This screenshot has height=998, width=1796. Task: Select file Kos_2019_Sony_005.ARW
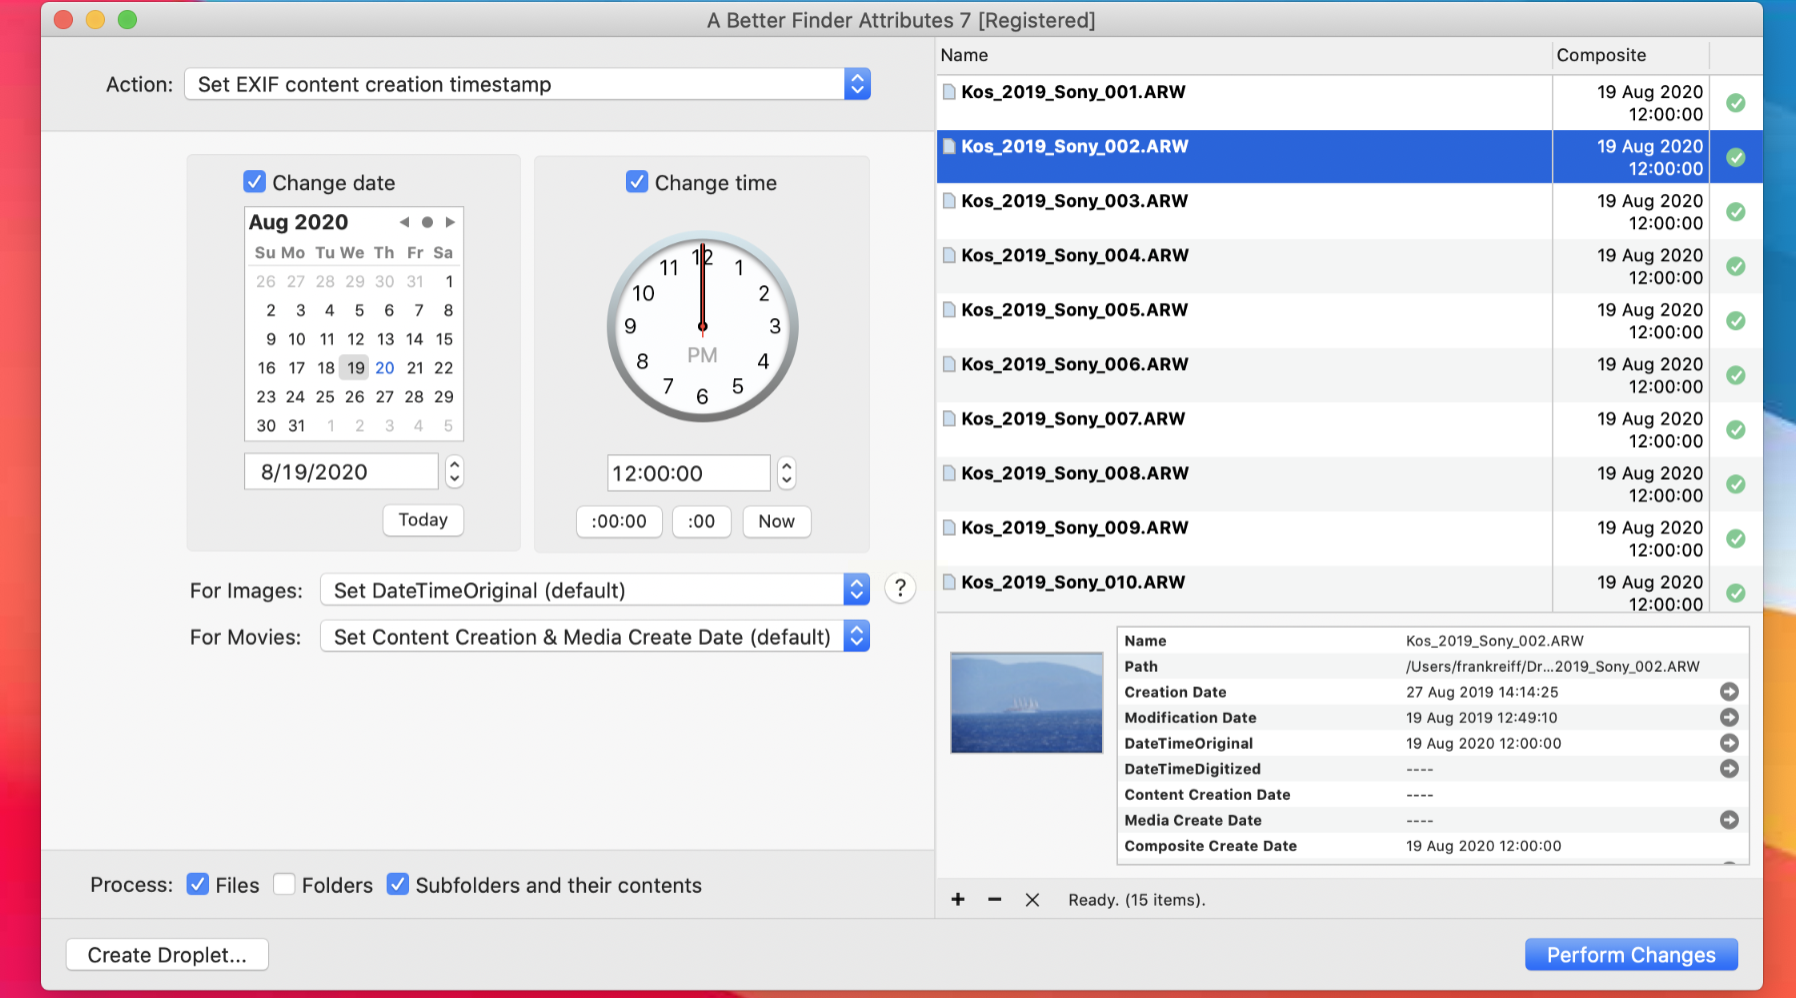(x=1350, y=321)
